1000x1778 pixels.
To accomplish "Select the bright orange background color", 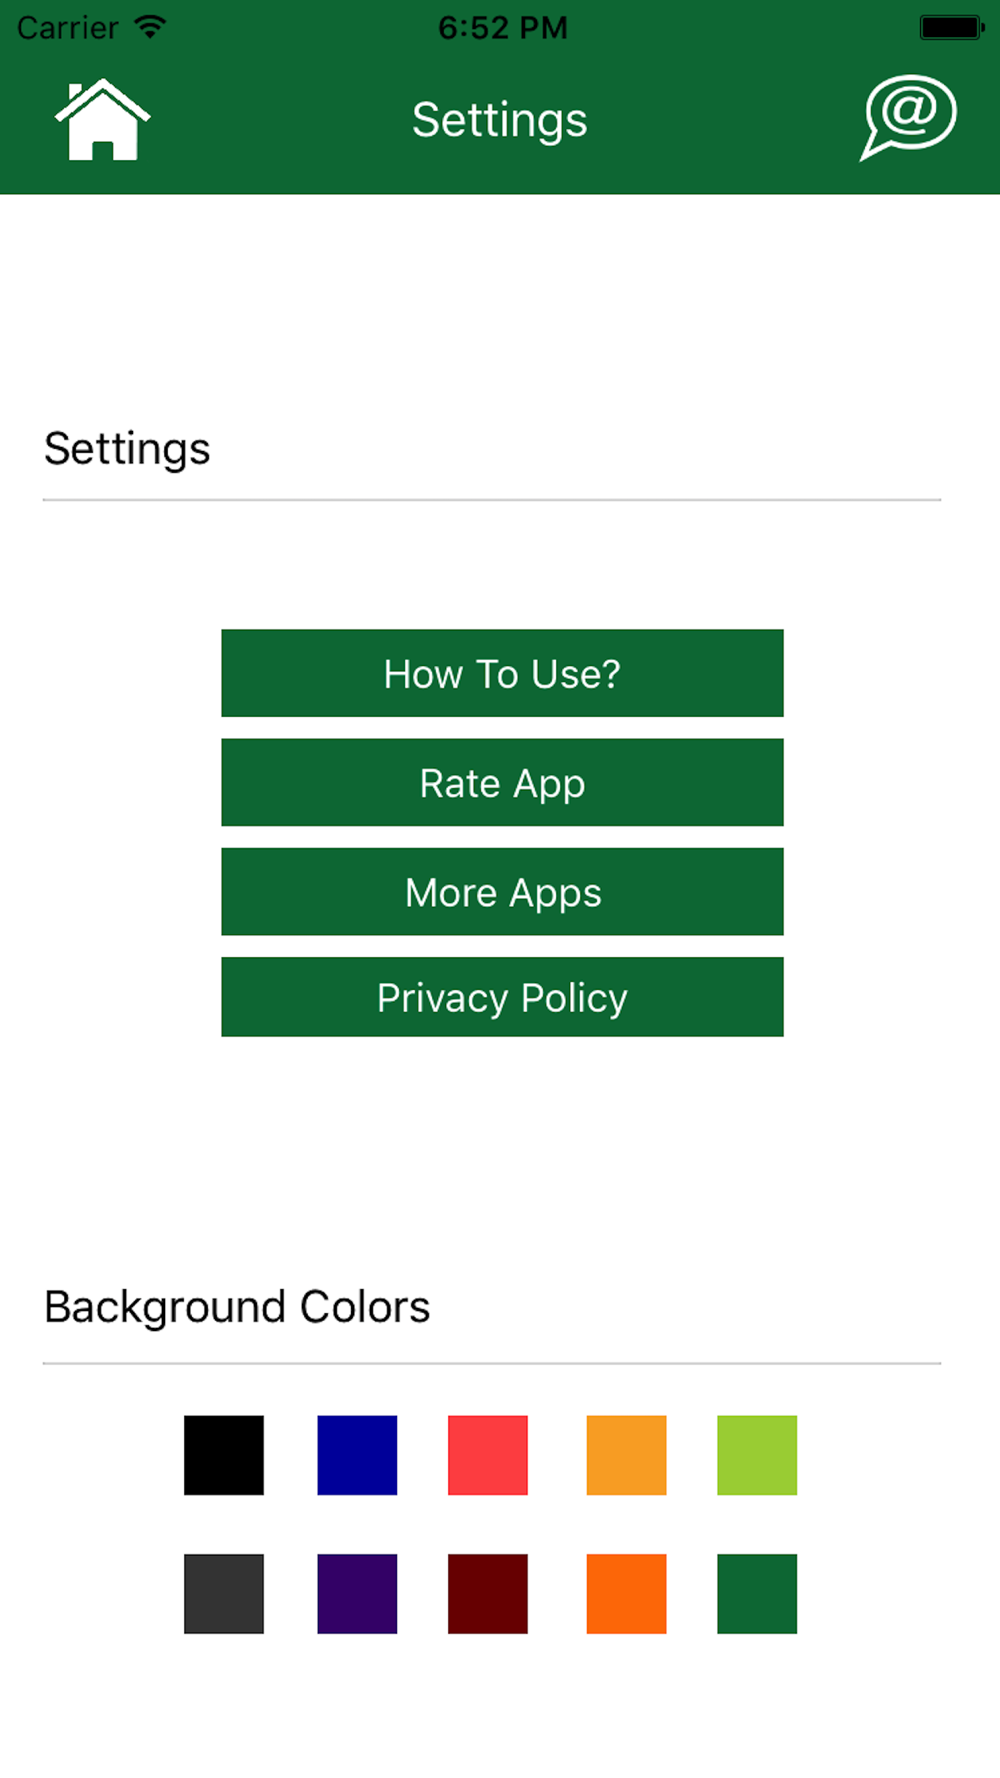I will click(x=626, y=1594).
